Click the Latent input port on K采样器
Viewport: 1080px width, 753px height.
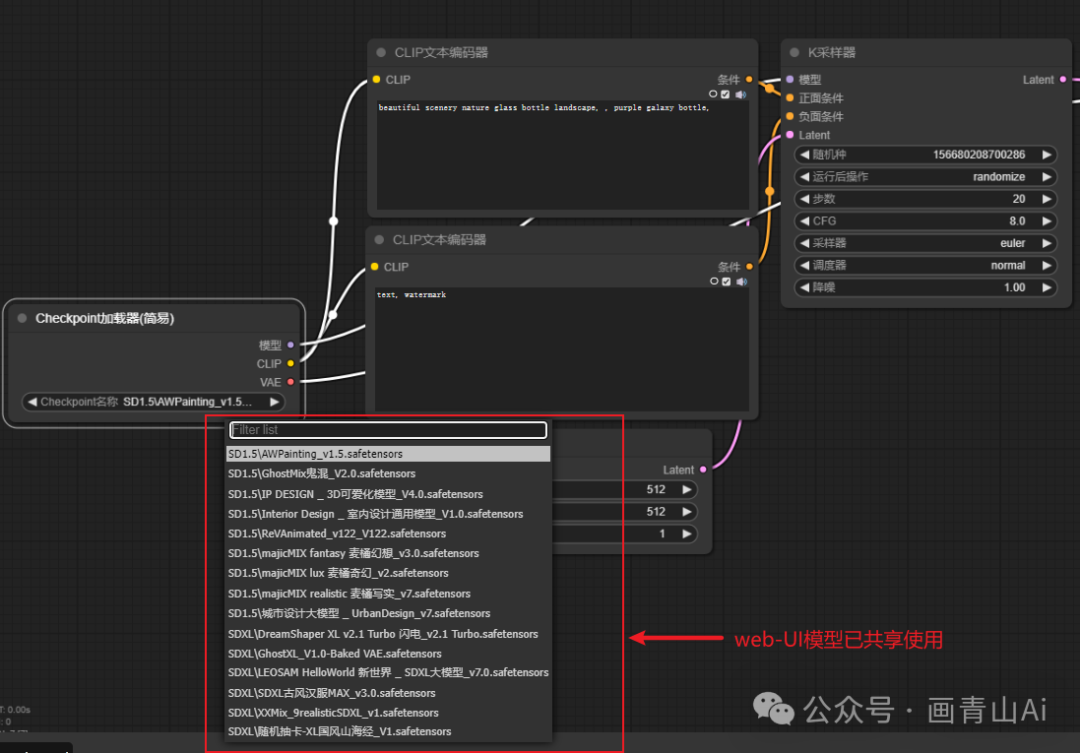(x=790, y=135)
